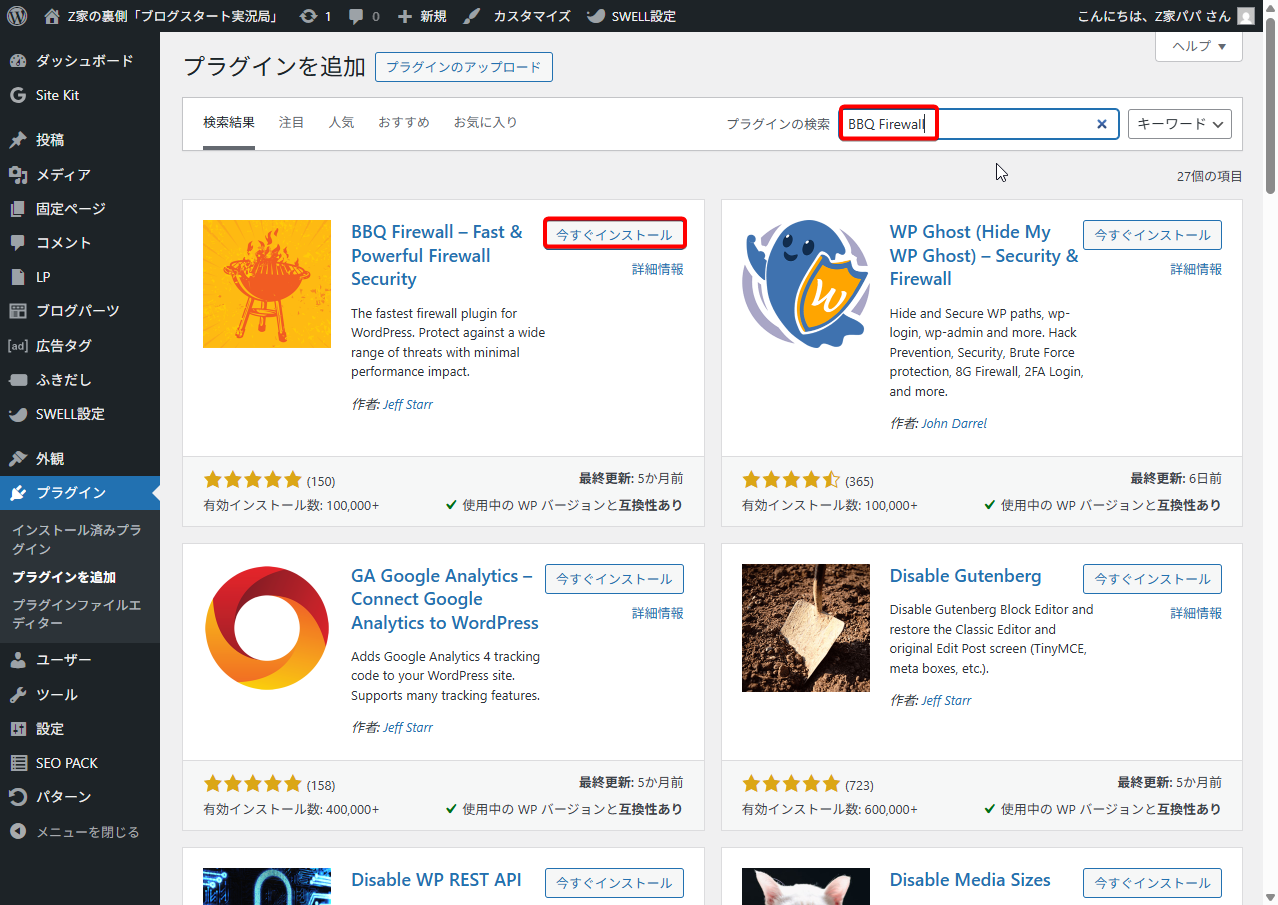The width and height of the screenshot is (1278, 905).
Task: Click the 設定 sliders icon in sidebar
Action: 18,729
